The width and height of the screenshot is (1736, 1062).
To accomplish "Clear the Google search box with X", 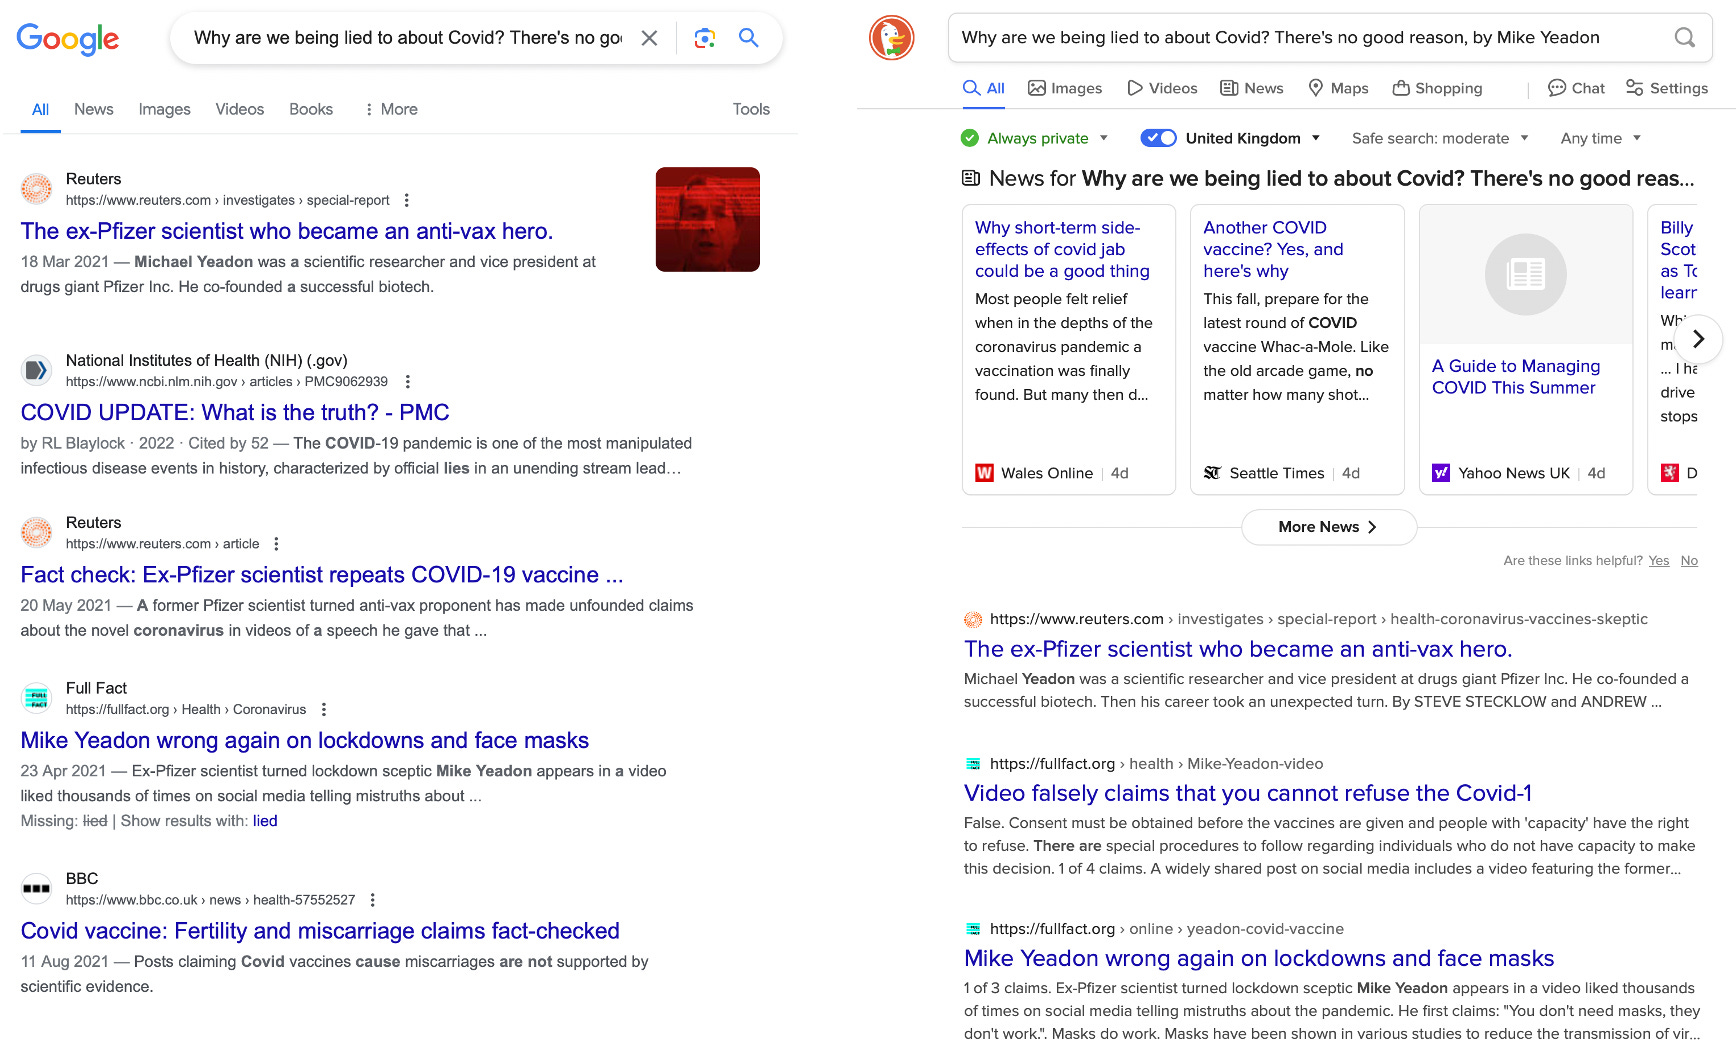I will [649, 38].
